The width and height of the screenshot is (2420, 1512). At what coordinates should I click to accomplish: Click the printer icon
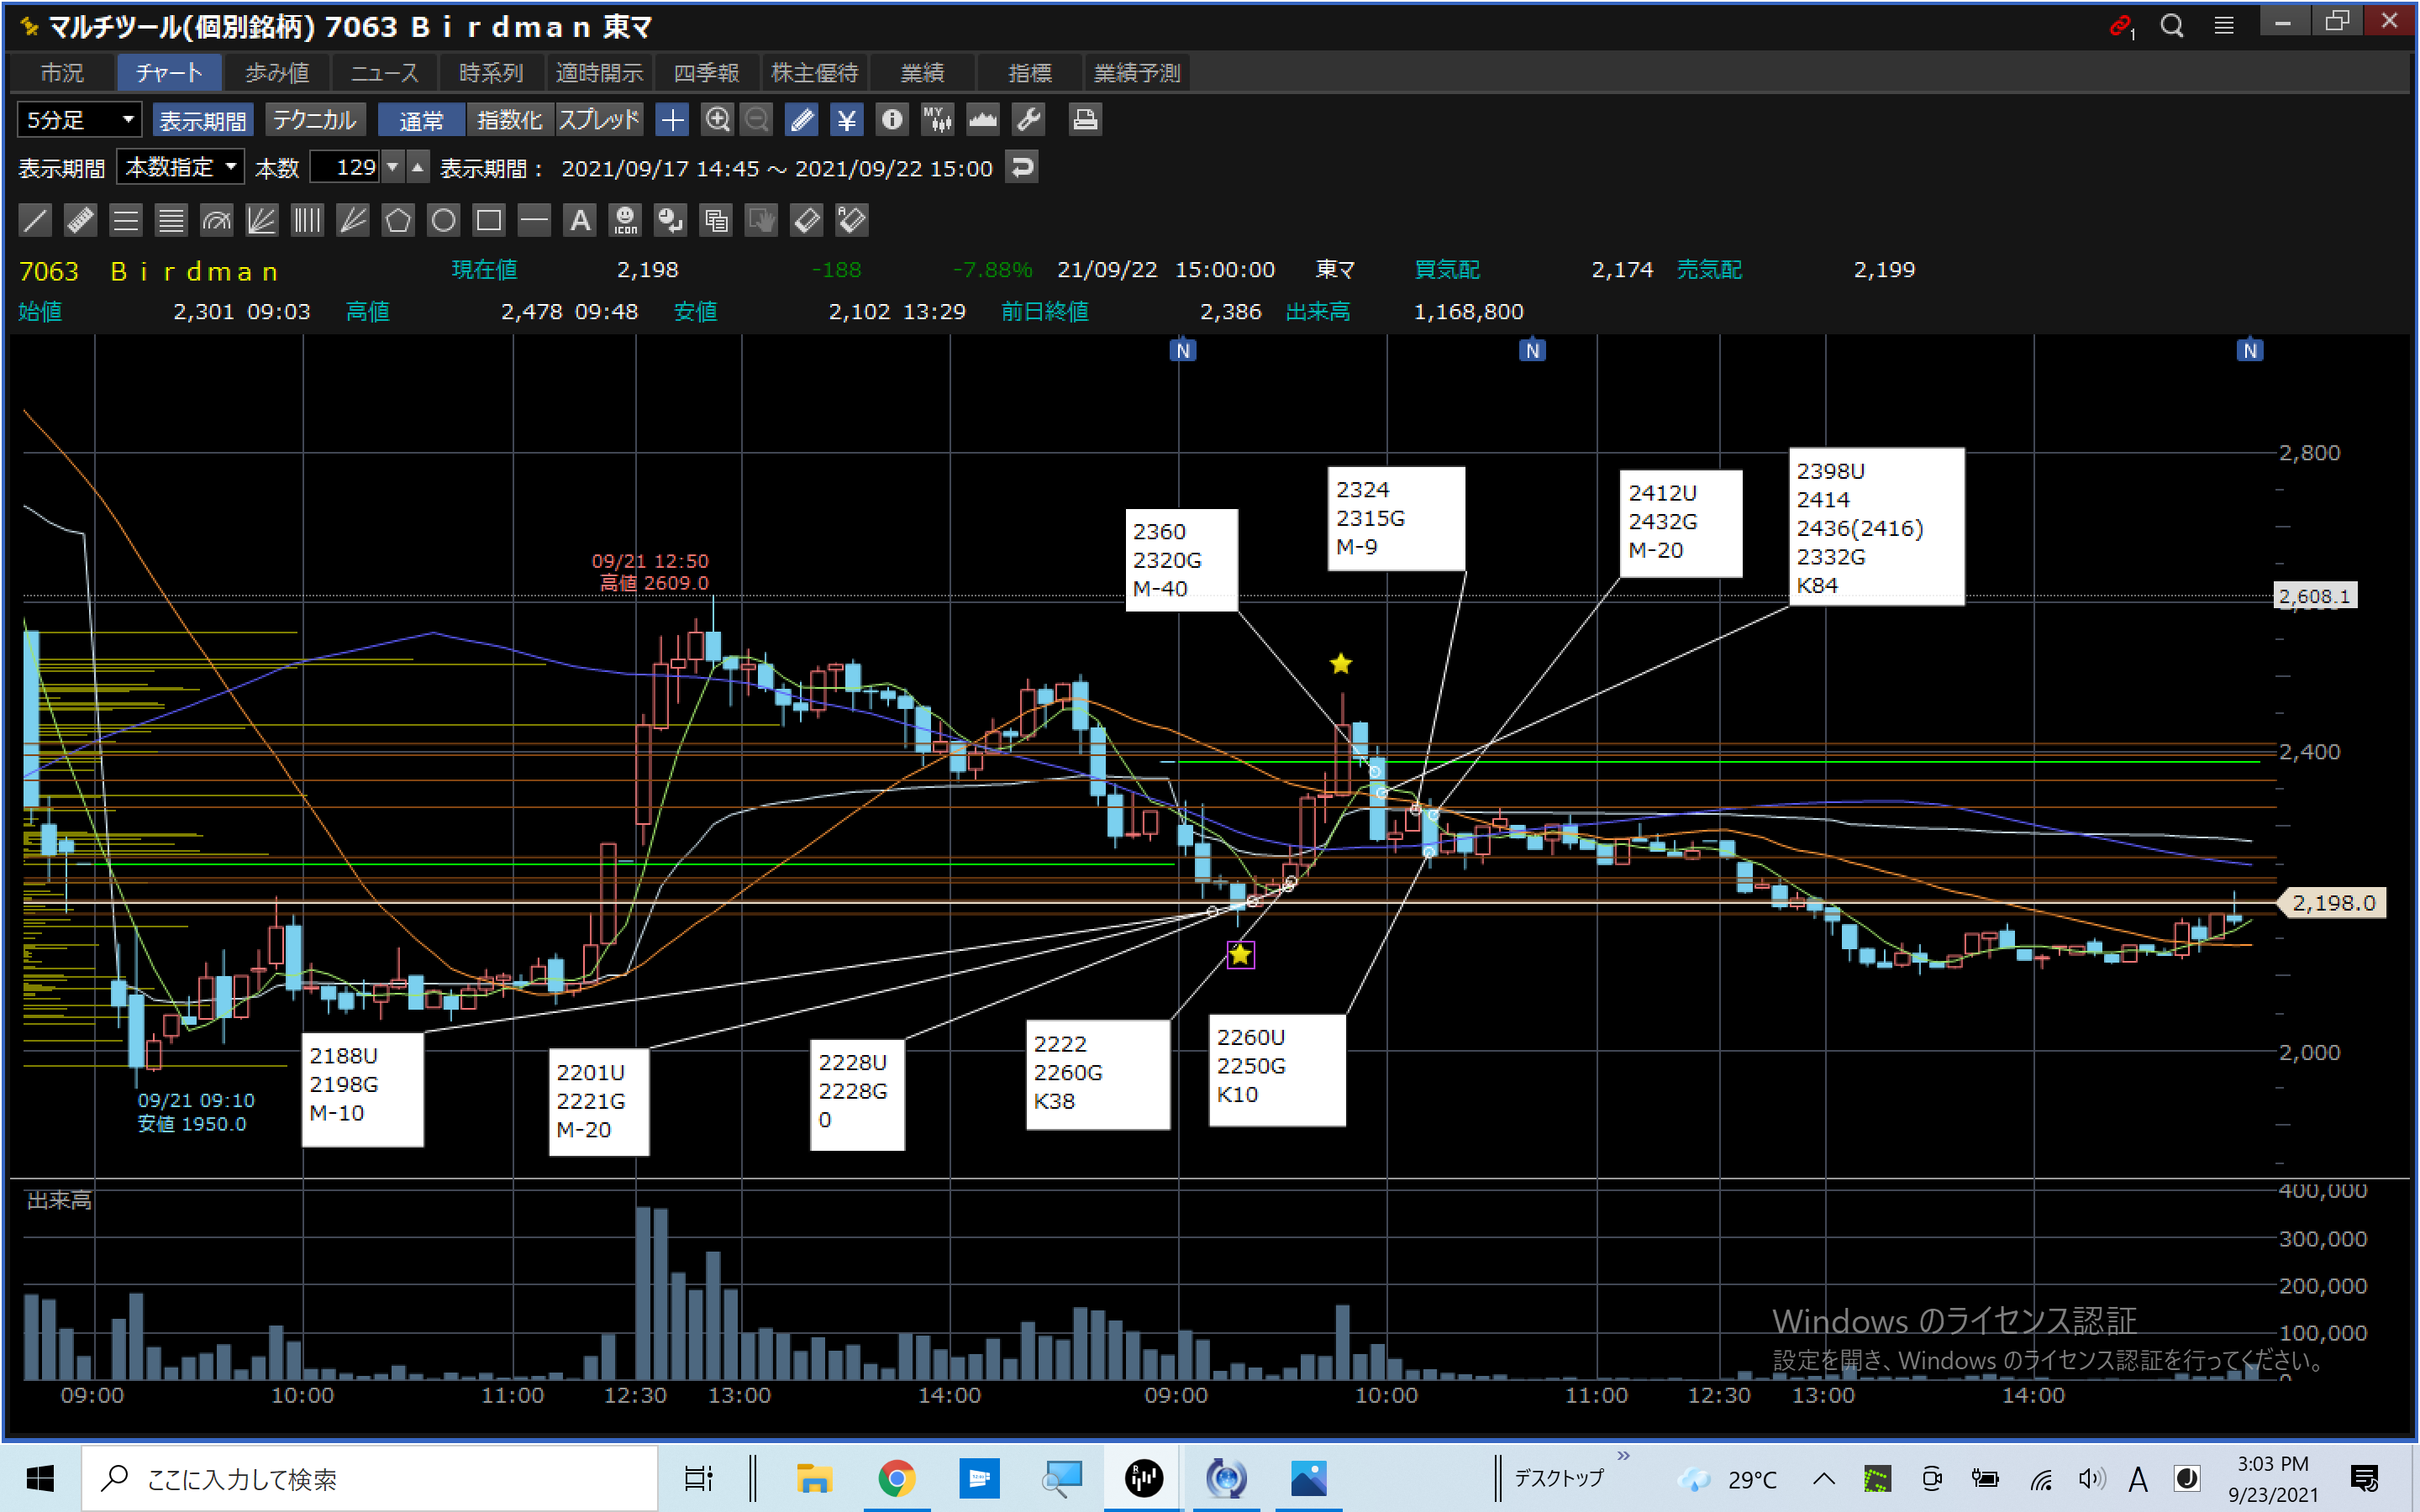click(1085, 120)
